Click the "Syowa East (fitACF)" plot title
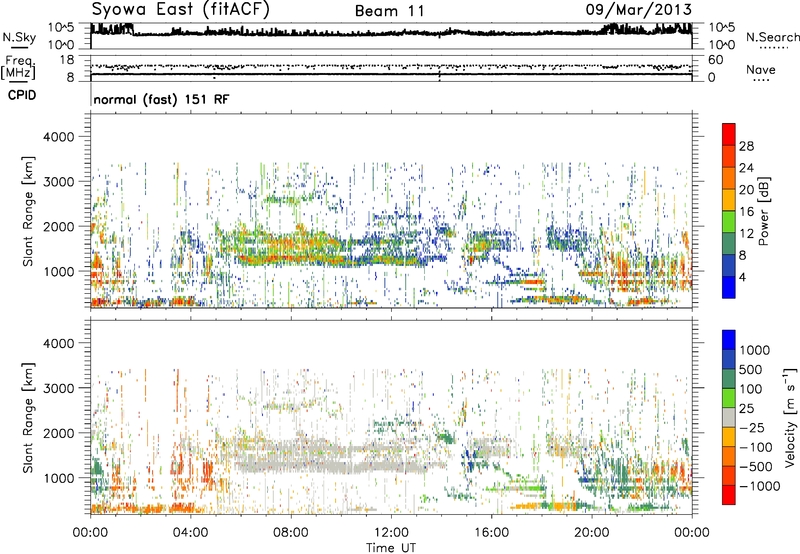 pos(180,9)
